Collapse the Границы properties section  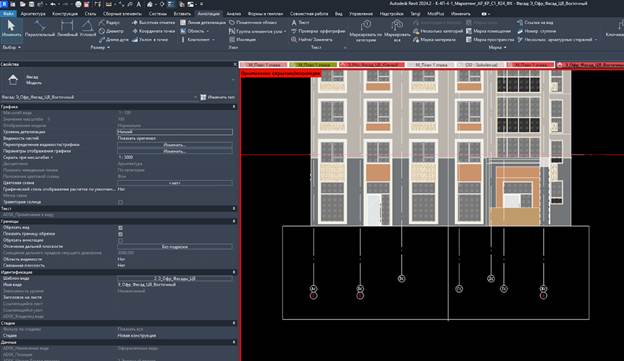234,221
